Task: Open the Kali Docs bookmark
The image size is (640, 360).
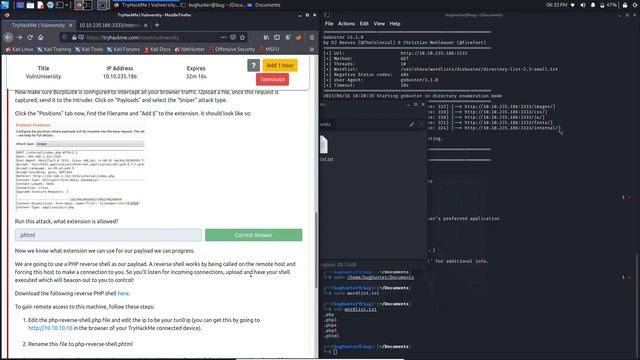Action: click(157, 49)
